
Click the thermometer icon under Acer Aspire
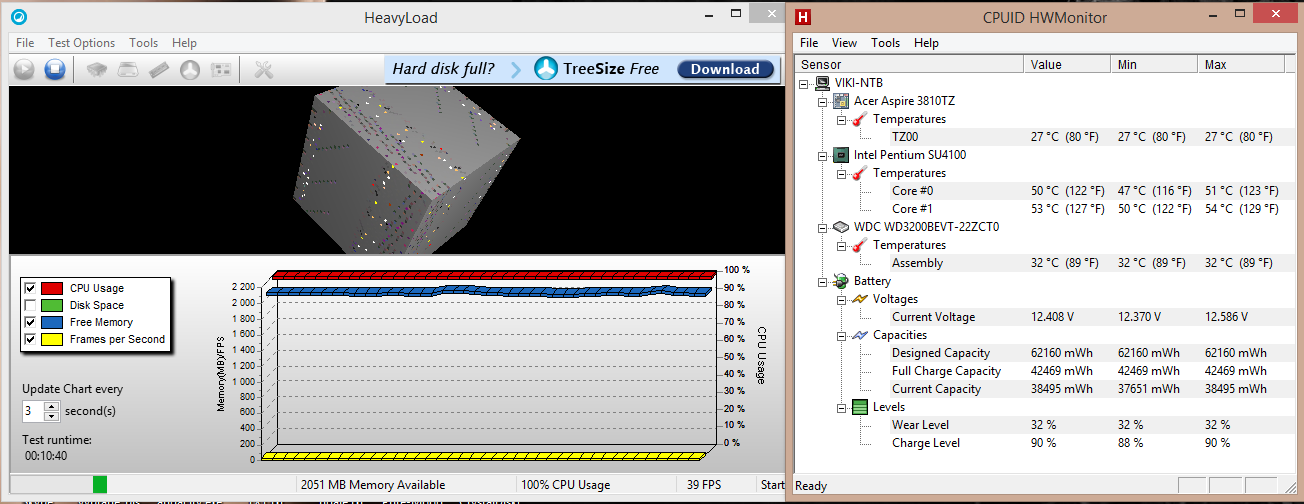(x=859, y=119)
